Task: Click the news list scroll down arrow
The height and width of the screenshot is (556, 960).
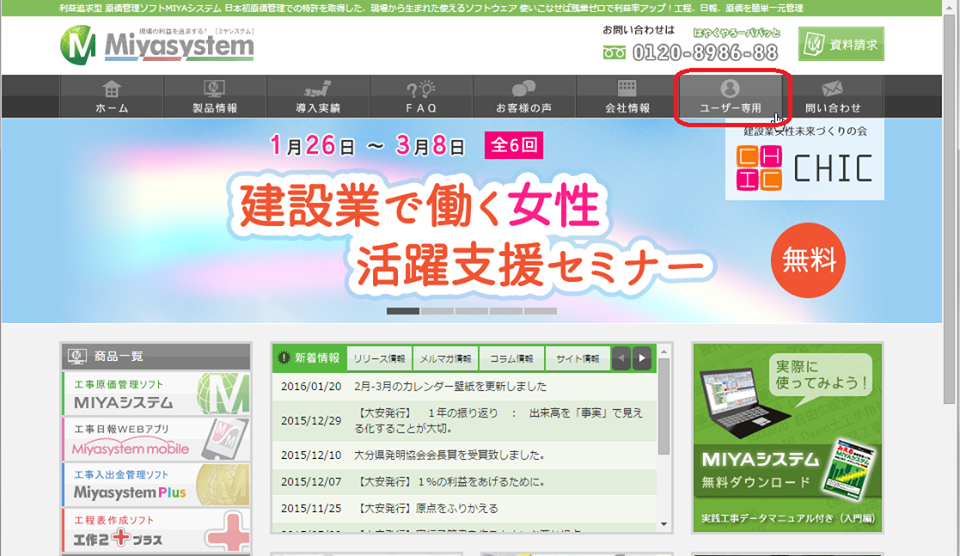Action: point(664,524)
